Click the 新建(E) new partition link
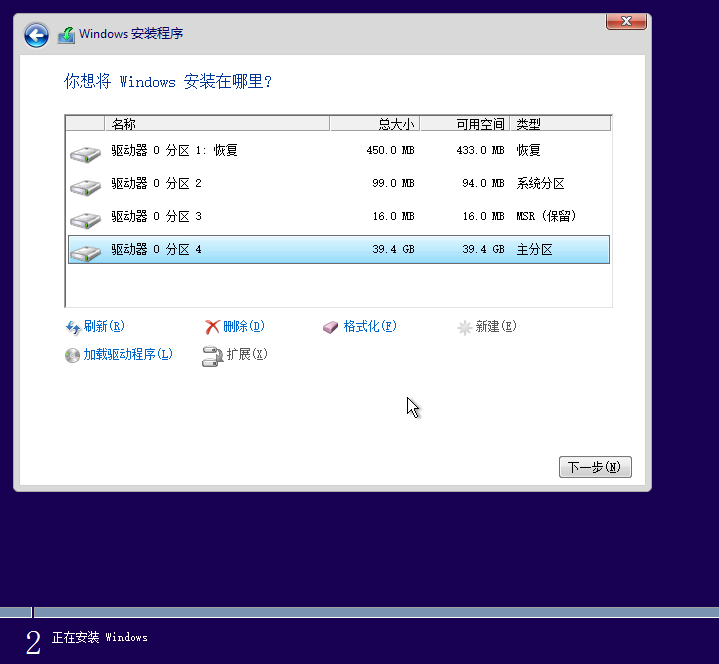The image size is (719, 664). [496, 326]
